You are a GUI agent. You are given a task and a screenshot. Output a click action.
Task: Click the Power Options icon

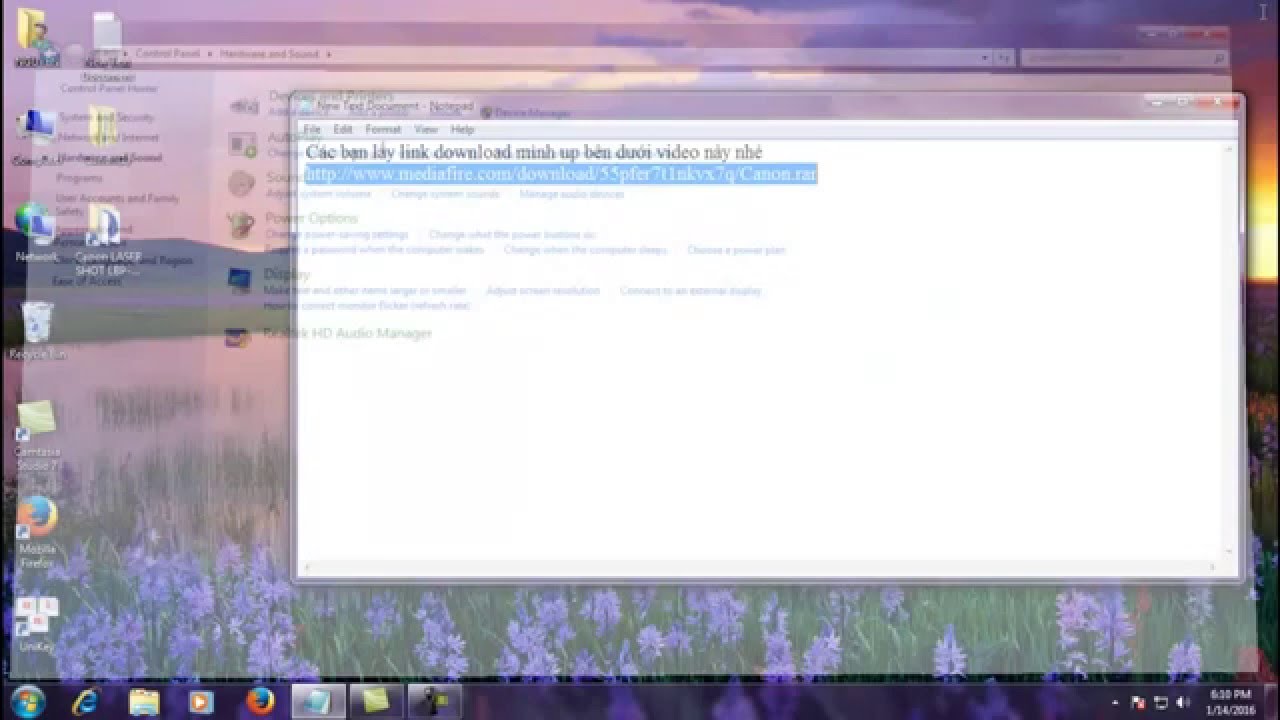coord(241,226)
